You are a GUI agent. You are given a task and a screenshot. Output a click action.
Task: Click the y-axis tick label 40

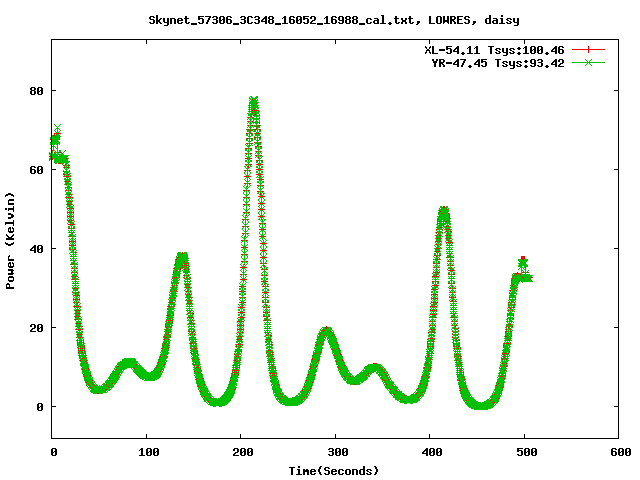click(x=36, y=249)
